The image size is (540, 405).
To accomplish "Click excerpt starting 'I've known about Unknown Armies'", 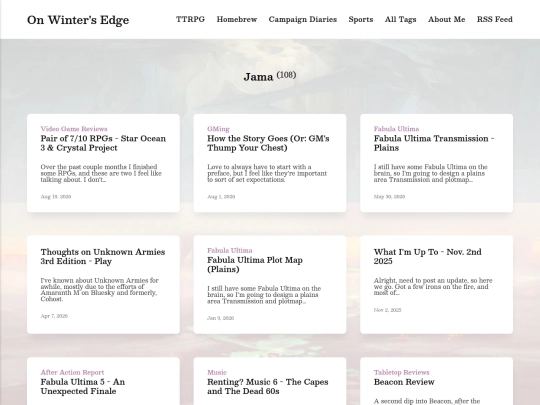I will pos(100,290).
